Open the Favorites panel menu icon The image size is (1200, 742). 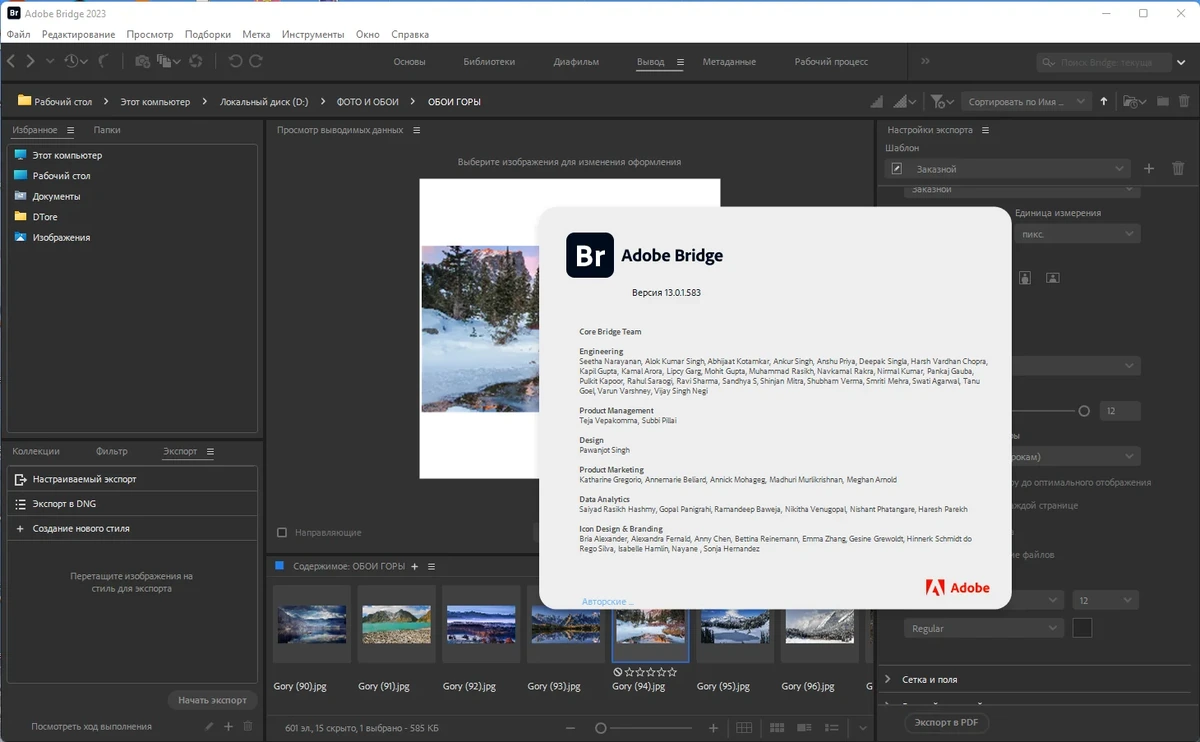70,130
